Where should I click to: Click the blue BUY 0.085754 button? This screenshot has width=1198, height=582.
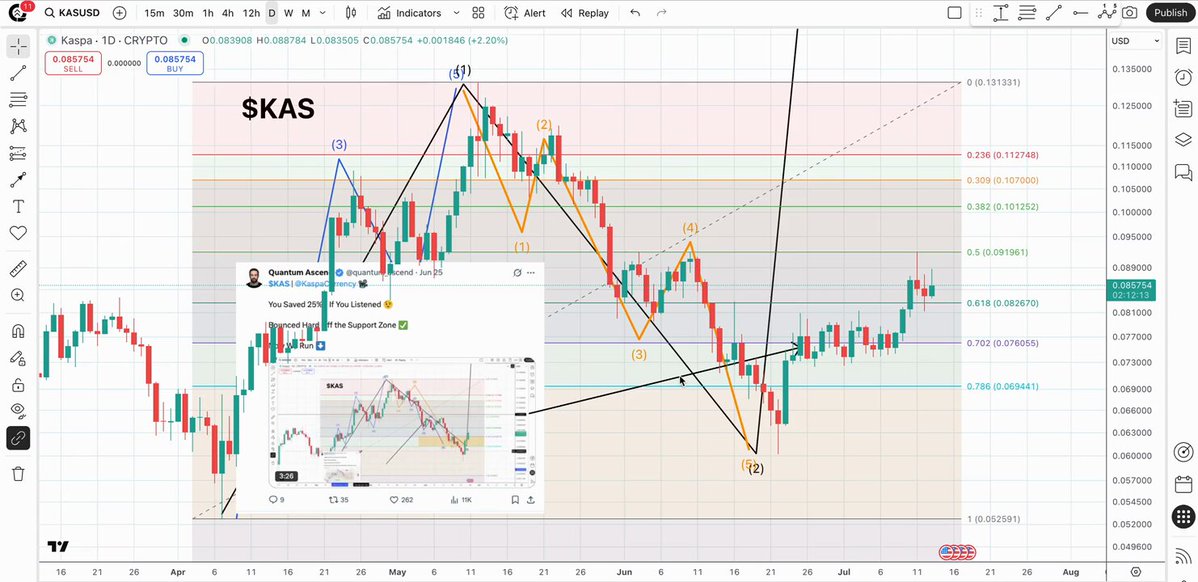(175, 63)
